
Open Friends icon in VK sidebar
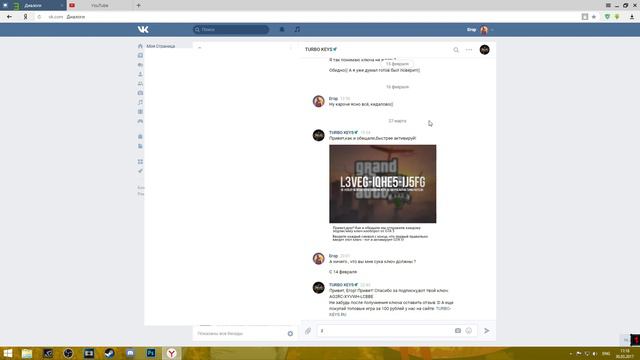coord(140,74)
